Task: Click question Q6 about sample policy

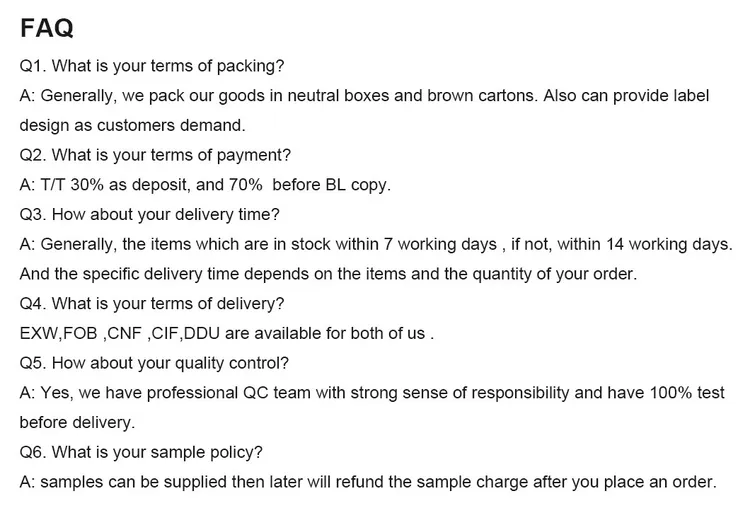Action: [141, 453]
